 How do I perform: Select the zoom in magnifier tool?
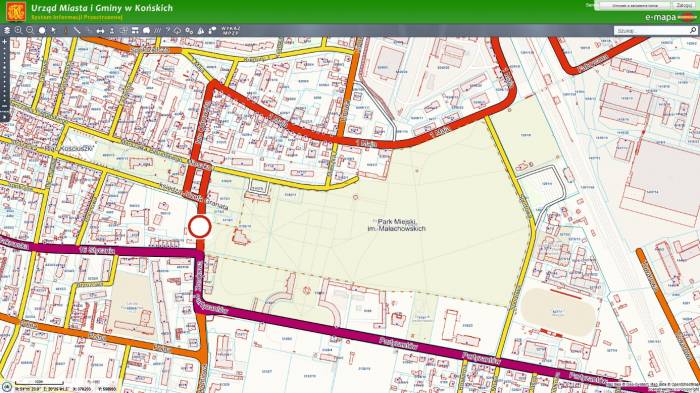(x=18, y=30)
